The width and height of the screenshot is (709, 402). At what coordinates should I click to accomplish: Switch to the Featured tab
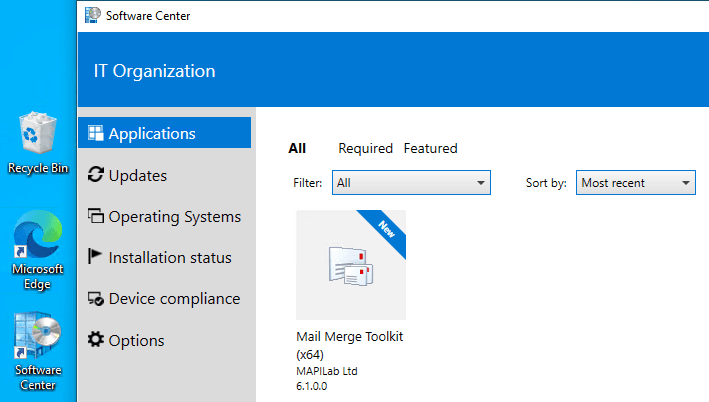tap(430, 148)
